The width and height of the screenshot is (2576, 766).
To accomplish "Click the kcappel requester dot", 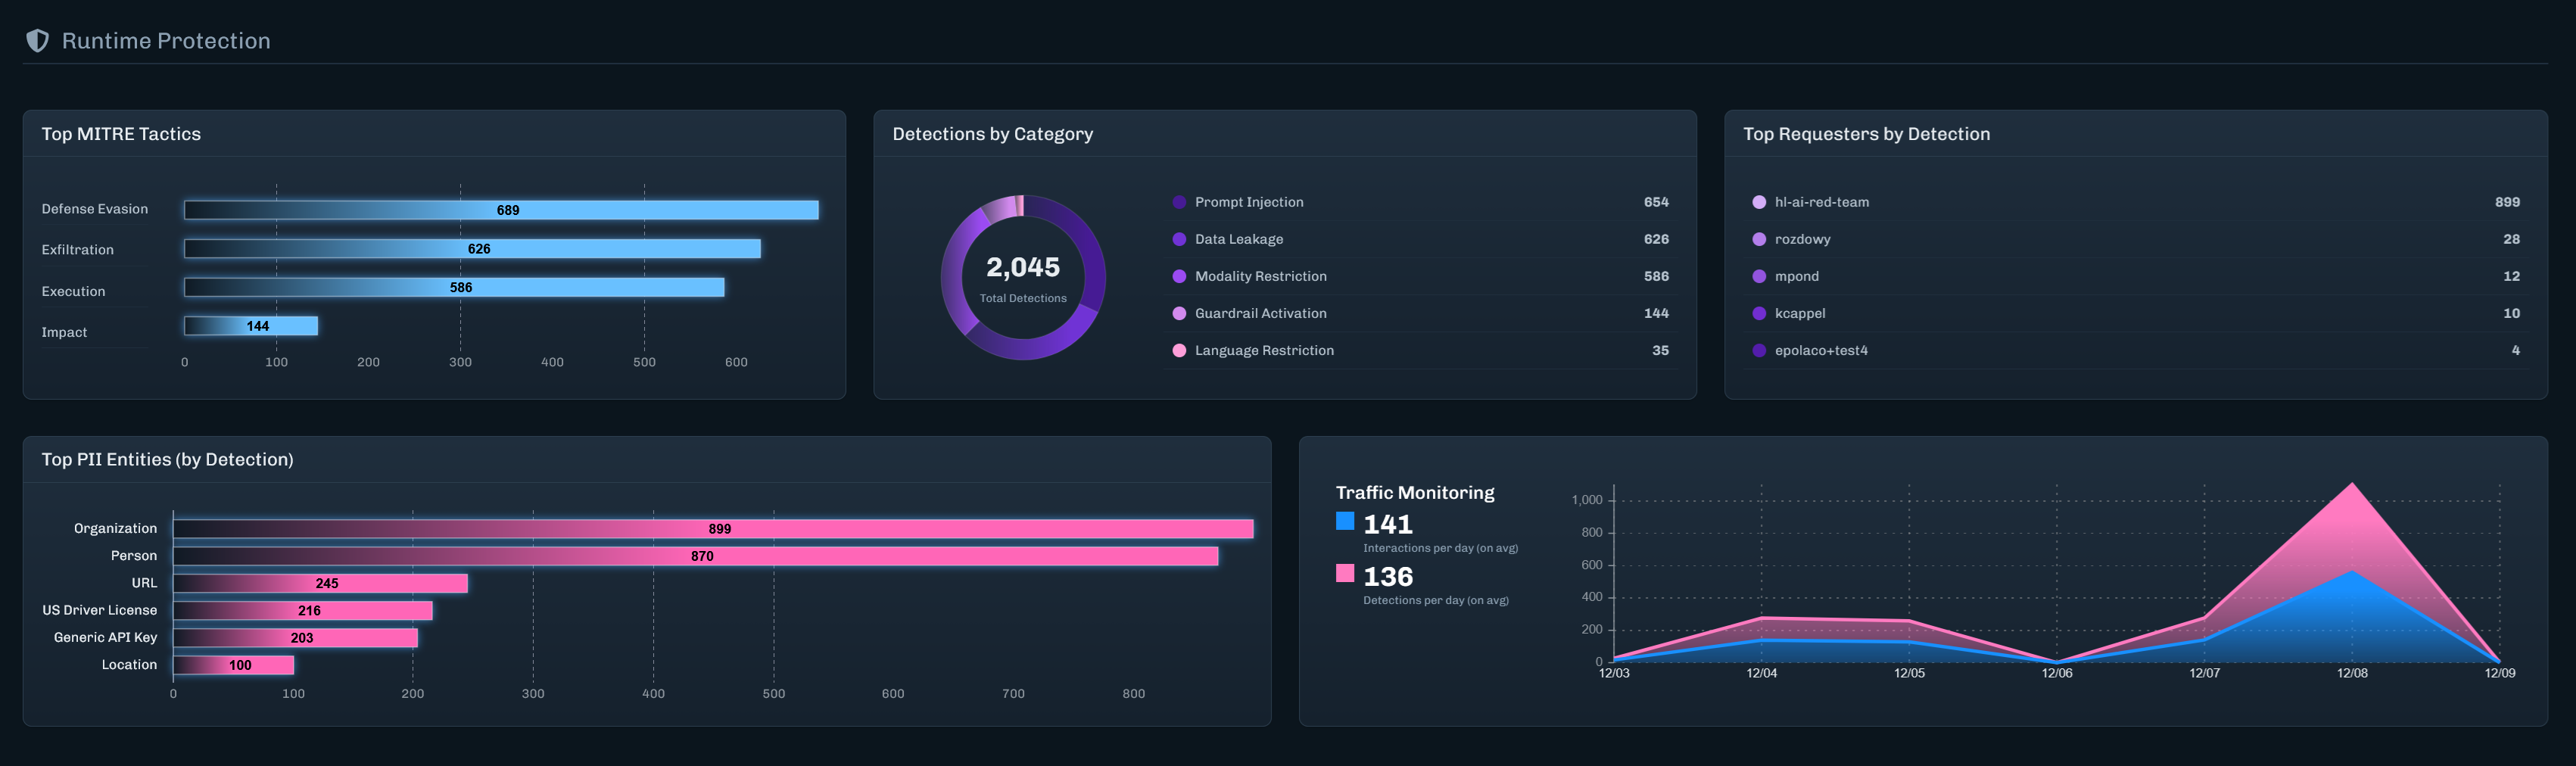I will point(1759,313).
